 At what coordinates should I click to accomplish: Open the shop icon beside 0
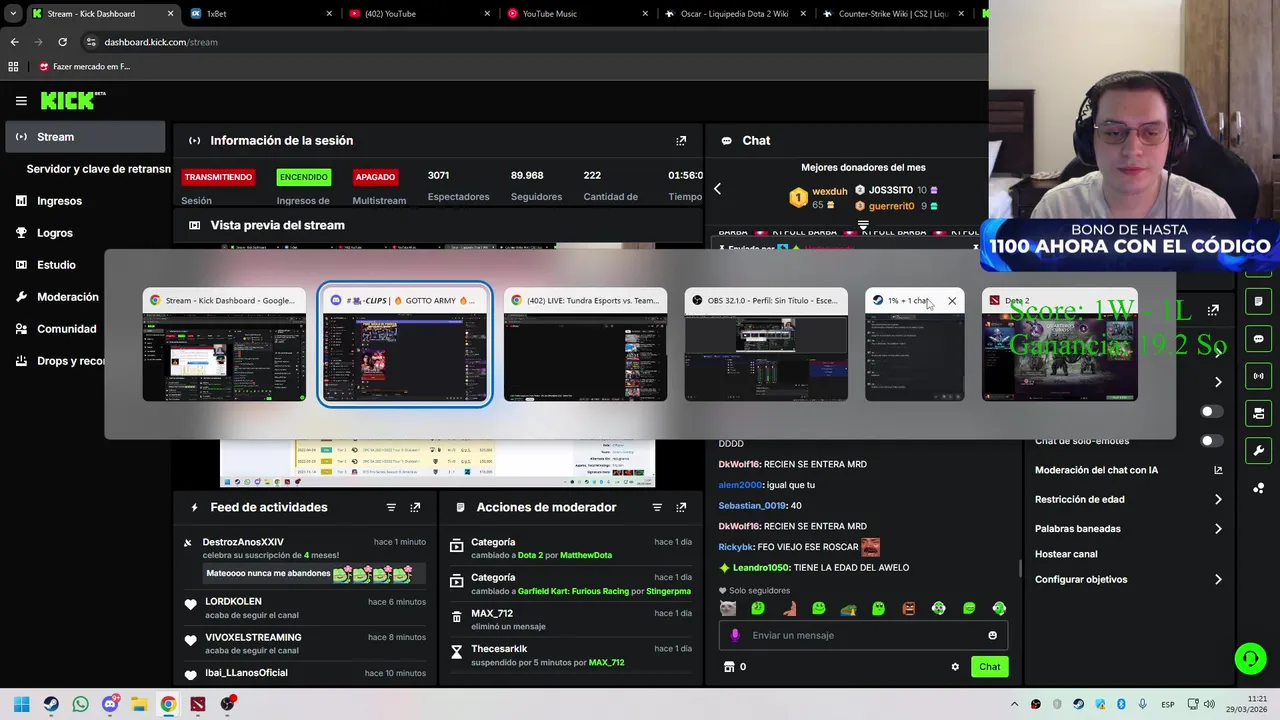click(729, 667)
